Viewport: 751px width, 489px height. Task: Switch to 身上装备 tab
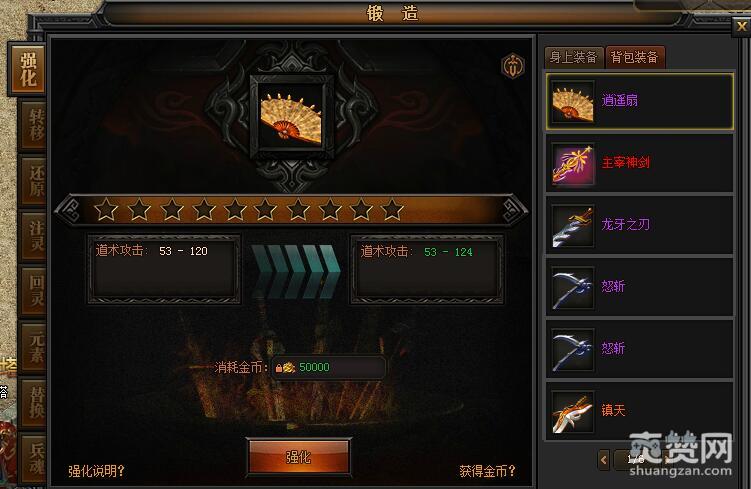click(573, 57)
